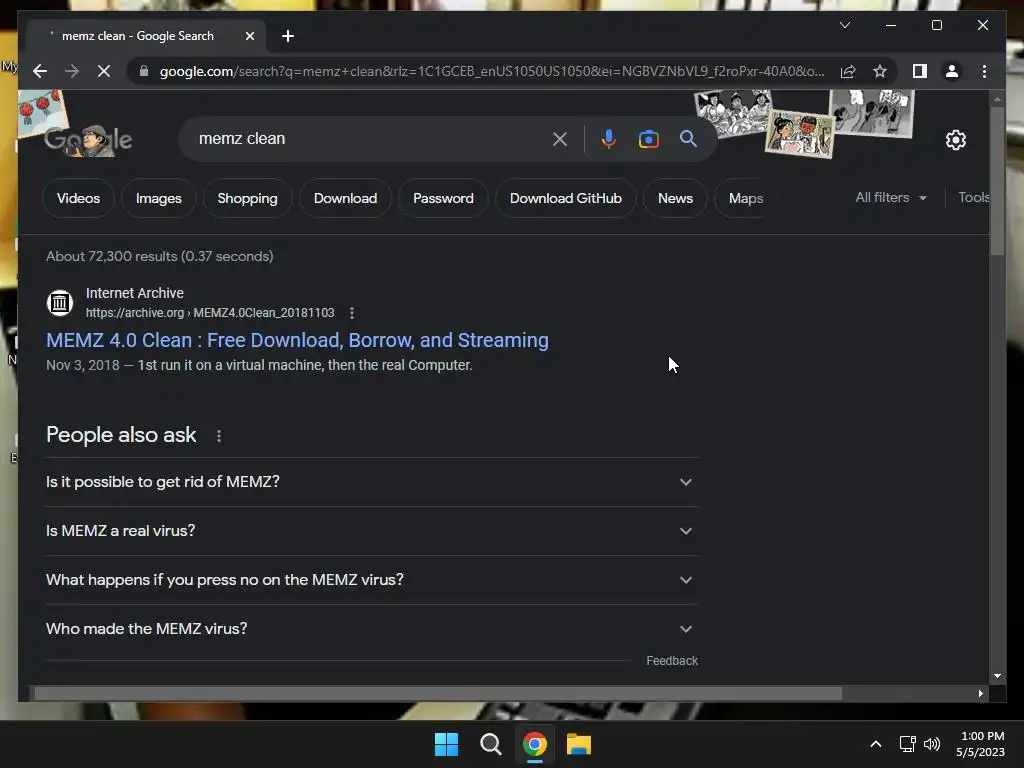This screenshot has width=1024, height=768.
Task: Select the Download GitHub chip
Action: tap(566, 198)
